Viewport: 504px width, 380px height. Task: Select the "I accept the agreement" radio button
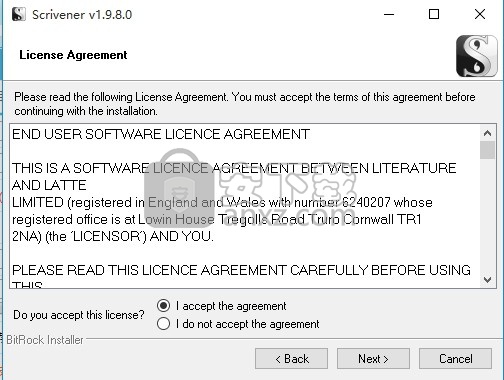(163, 306)
